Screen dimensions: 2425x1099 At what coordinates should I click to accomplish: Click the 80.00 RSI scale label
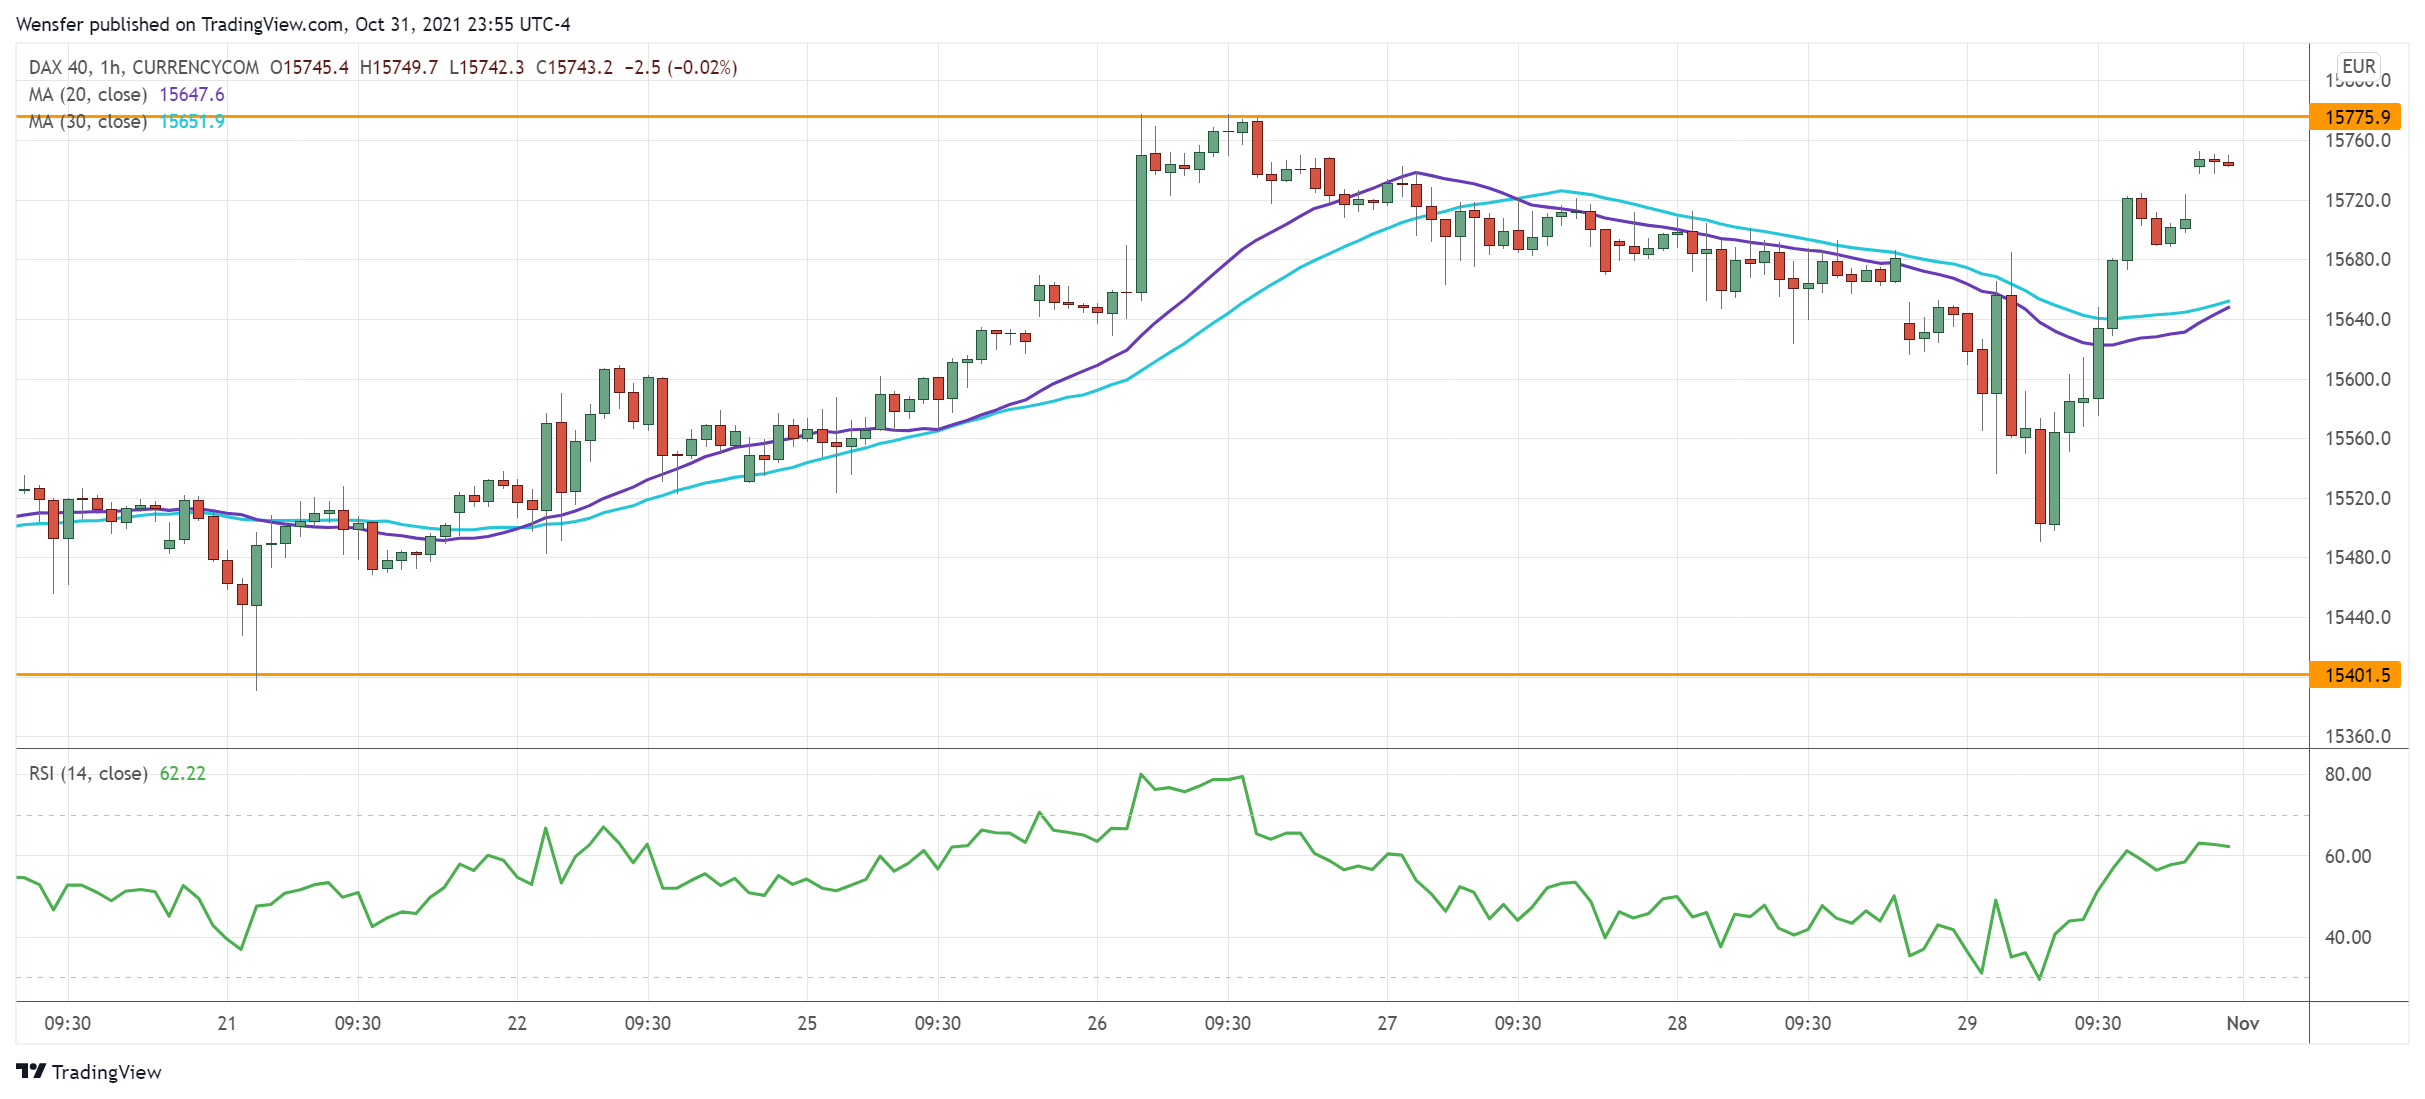pos(2347,774)
